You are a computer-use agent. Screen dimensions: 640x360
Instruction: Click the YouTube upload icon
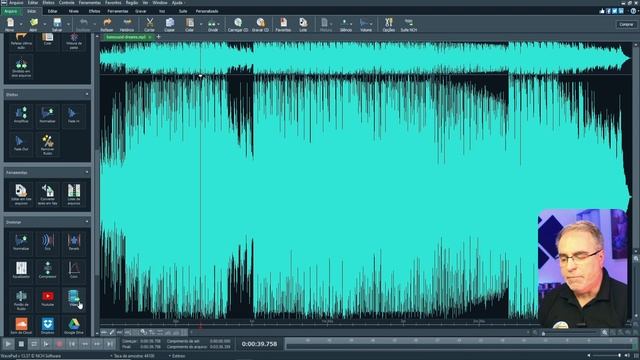click(x=47, y=298)
